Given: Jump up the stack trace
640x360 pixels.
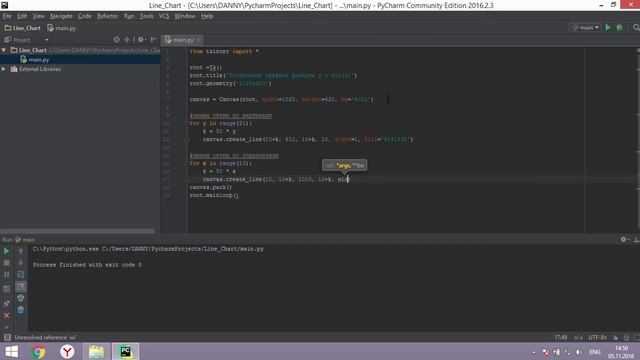Looking at the screenshot, I should (21, 251).
